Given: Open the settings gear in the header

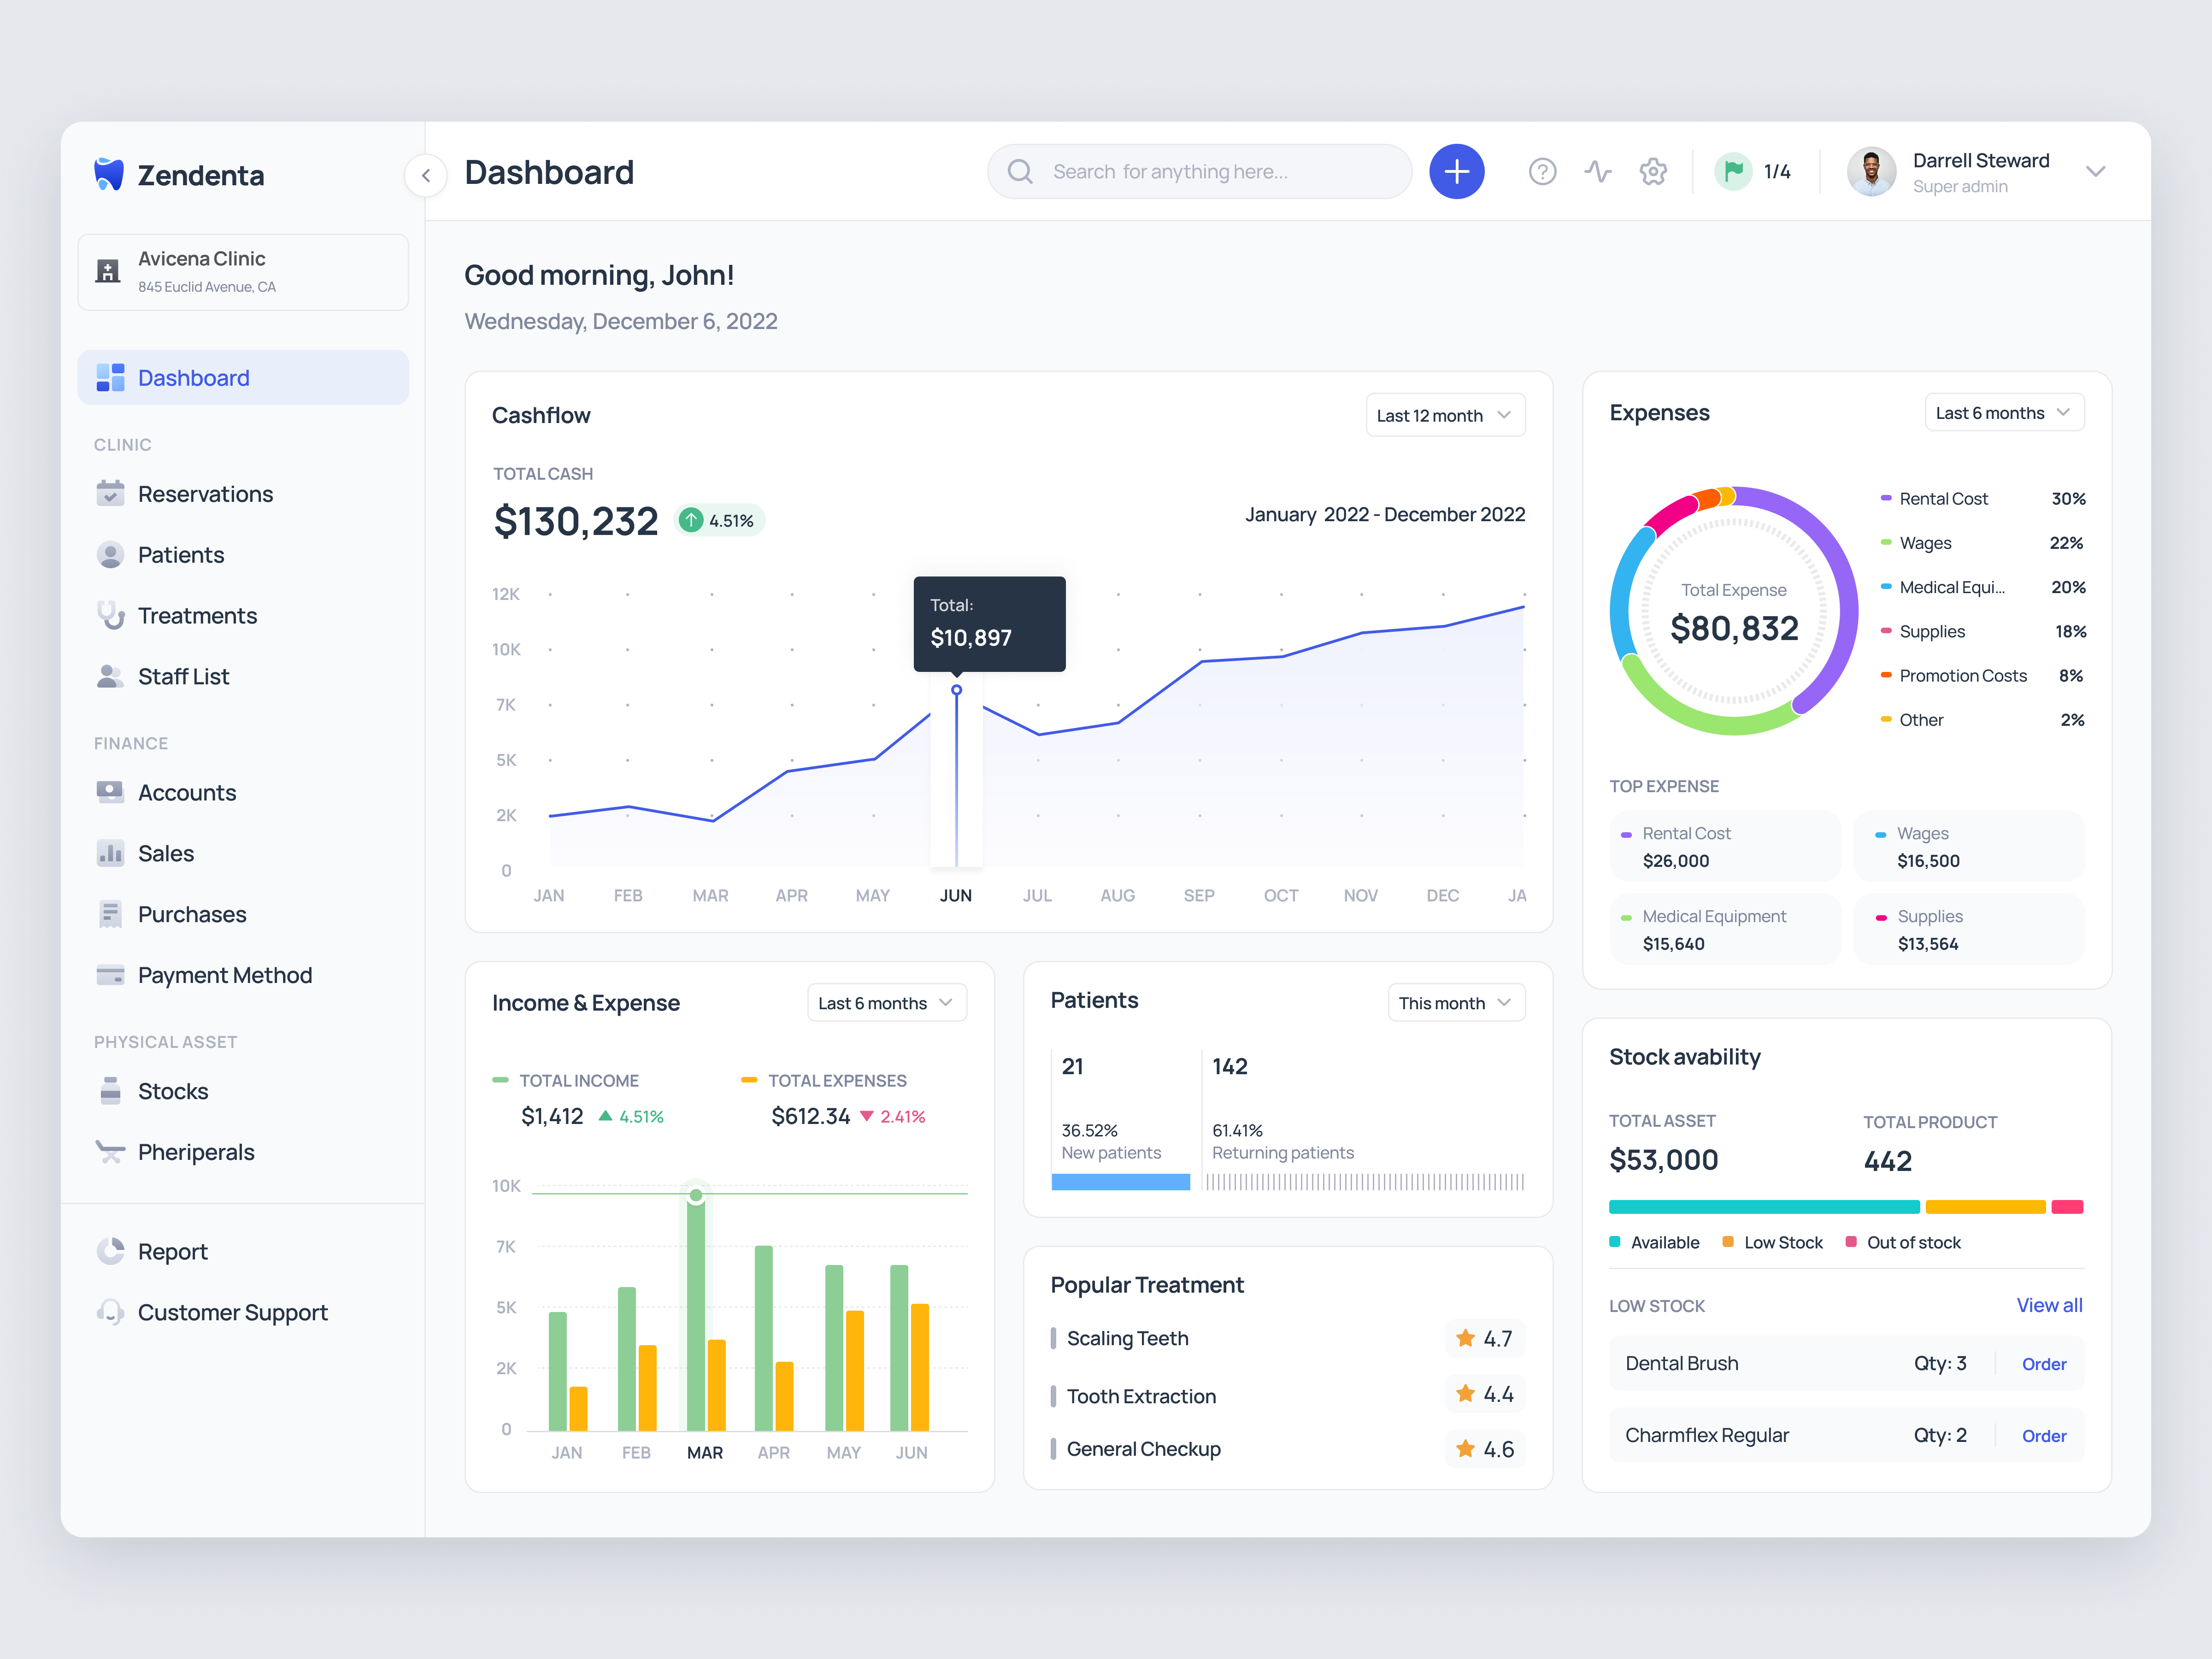Looking at the screenshot, I should click(x=1653, y=171).
